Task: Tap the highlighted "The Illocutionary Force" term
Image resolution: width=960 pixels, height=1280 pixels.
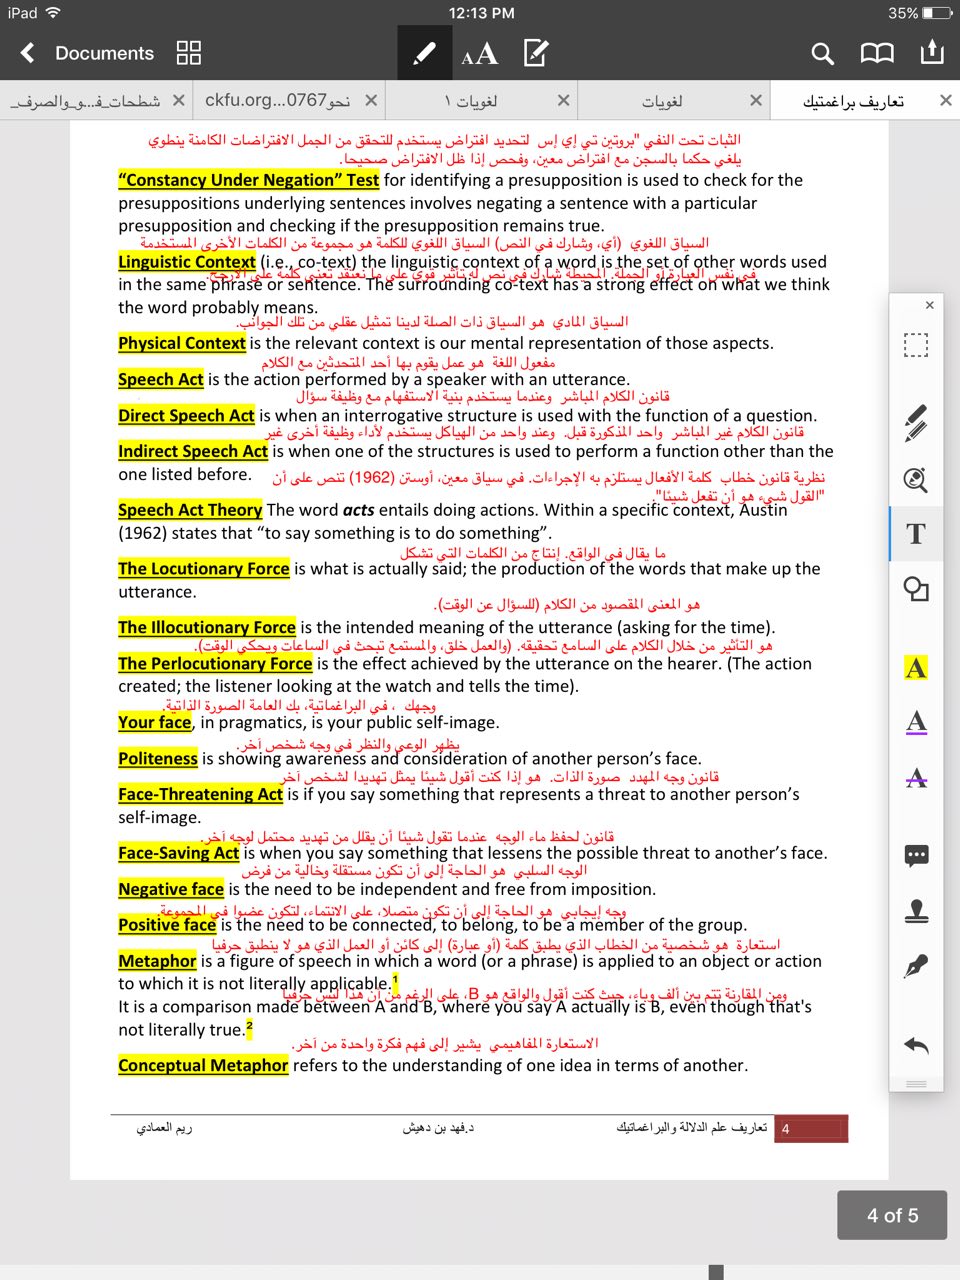Action: 207,628
